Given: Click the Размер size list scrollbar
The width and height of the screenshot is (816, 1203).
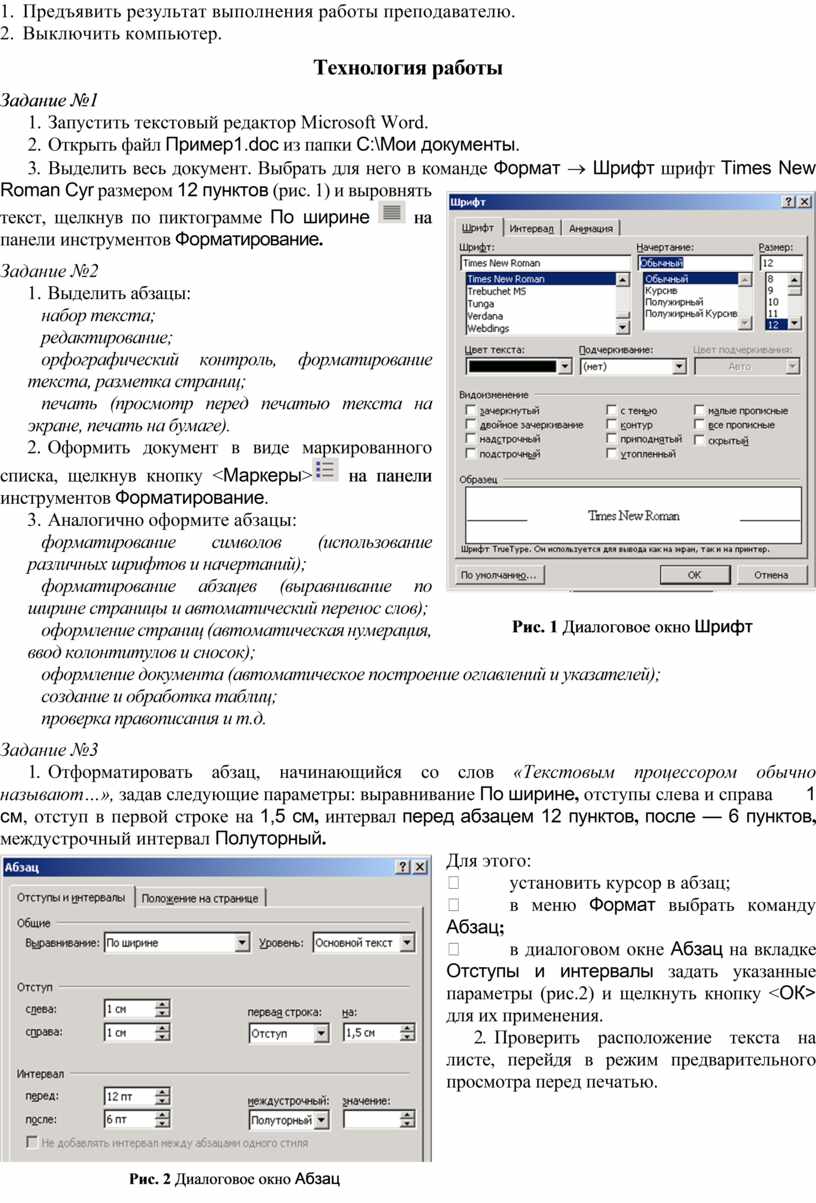Looking at the screenshot, I should coord(795,301).
